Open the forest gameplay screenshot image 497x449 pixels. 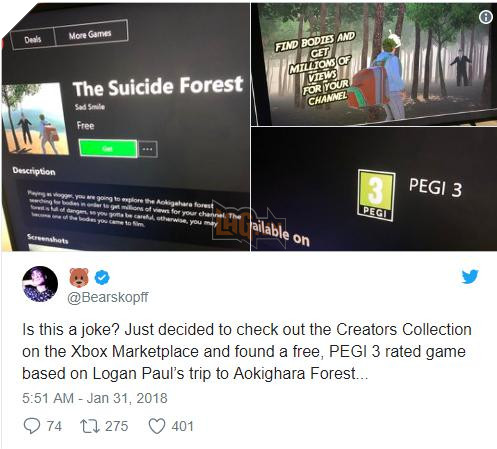(x=373, y=64)
